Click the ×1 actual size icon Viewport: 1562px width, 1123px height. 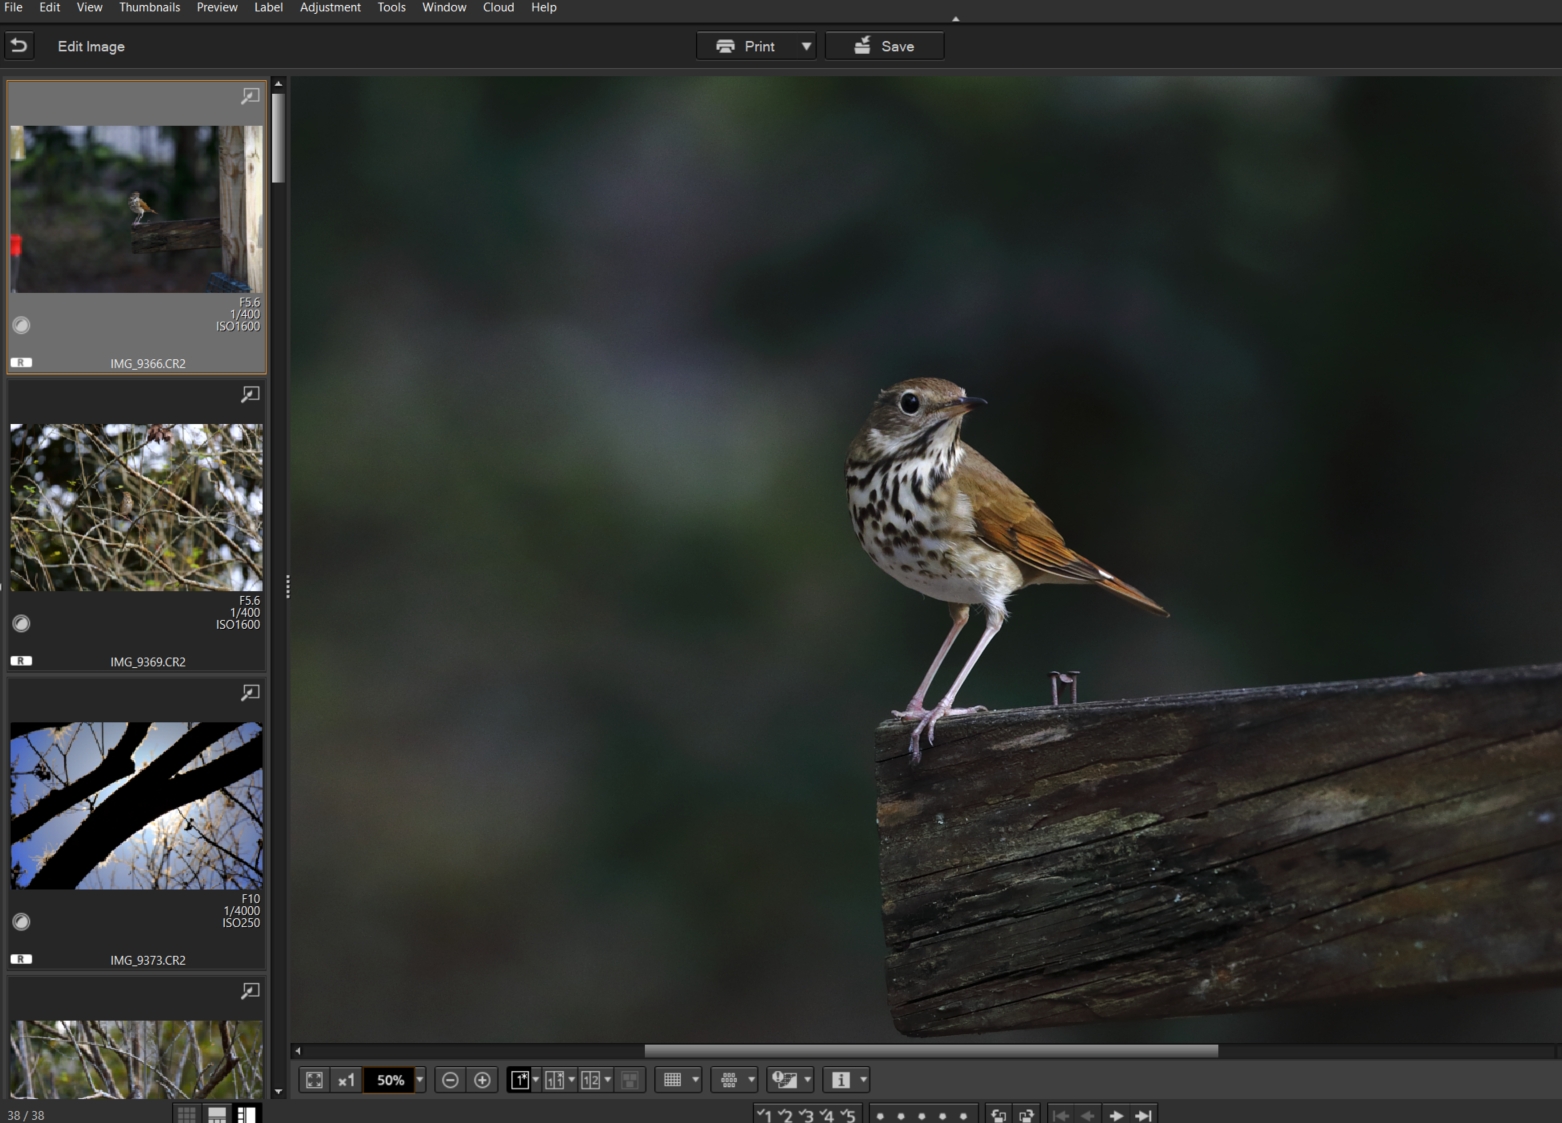point(346,1080)
